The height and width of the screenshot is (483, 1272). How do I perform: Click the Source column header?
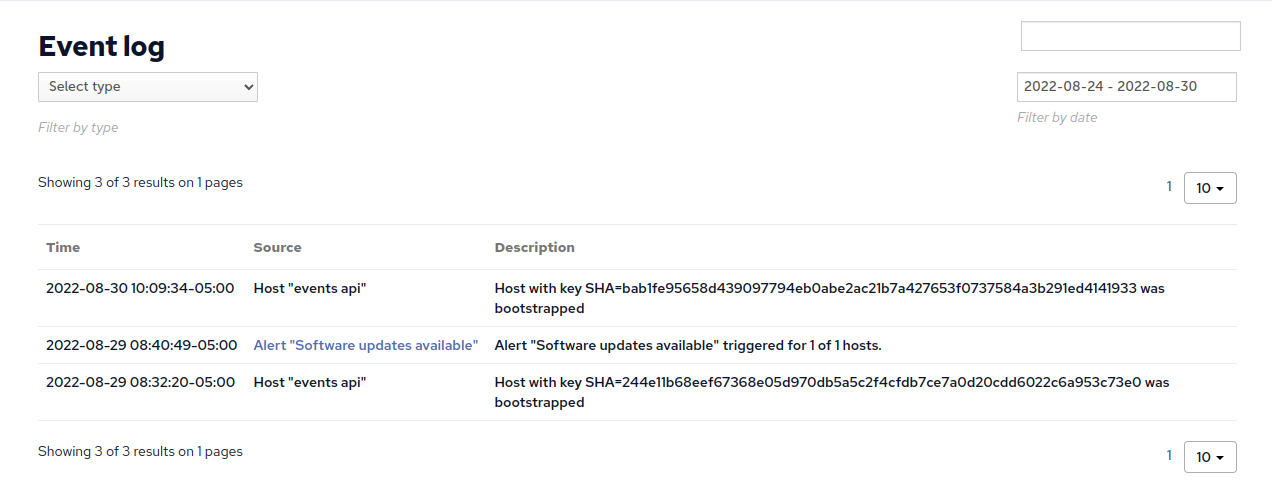pyautogui.click(x=277, y=247)
